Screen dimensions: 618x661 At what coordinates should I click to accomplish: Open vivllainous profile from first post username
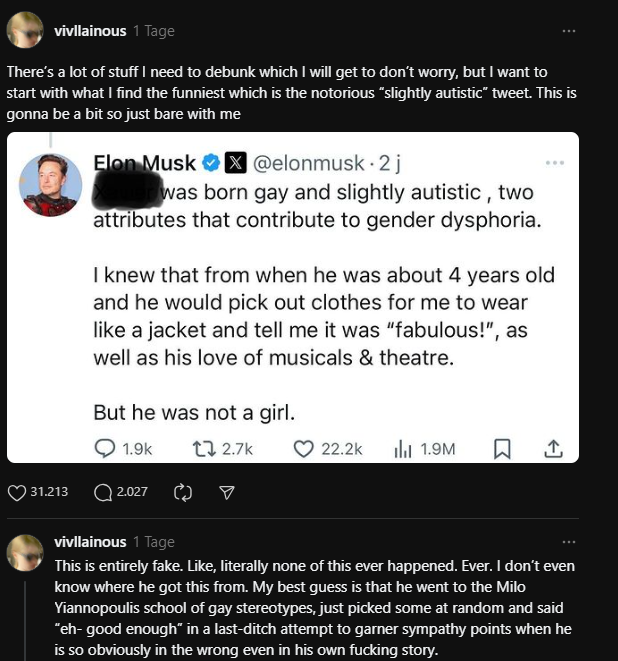90,31
